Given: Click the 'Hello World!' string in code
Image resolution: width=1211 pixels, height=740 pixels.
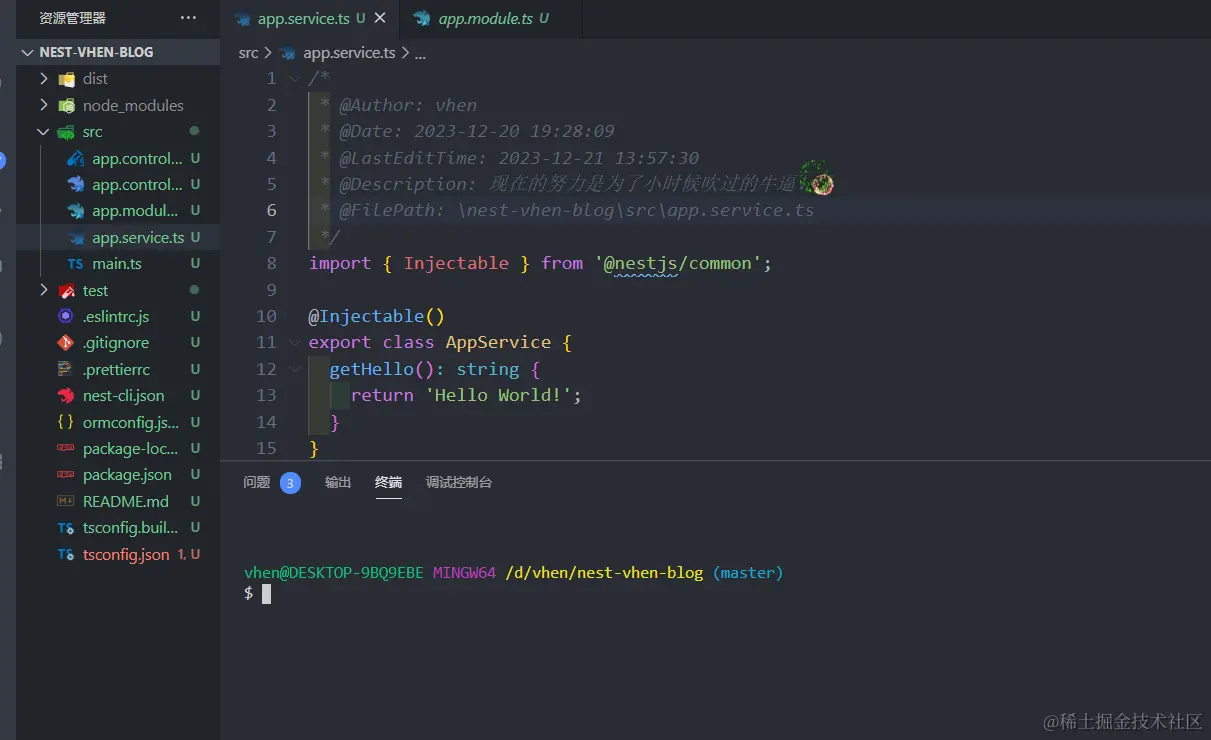Looking at the screenshot, I should coord(498,395).
